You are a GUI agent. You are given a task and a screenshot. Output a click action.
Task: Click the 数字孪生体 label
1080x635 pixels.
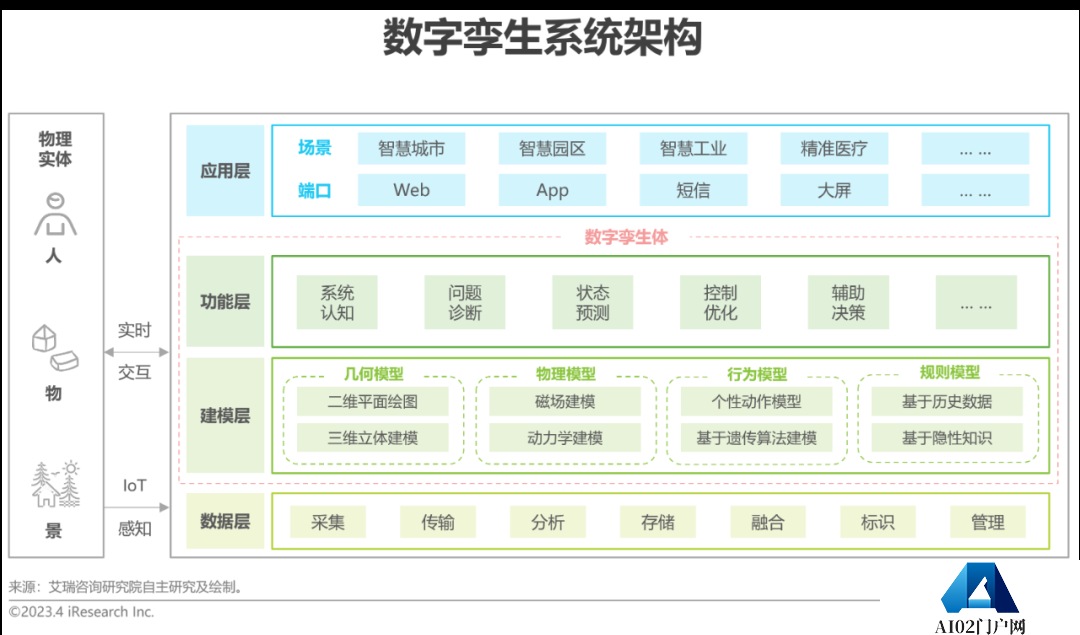[x=626, y=237]
